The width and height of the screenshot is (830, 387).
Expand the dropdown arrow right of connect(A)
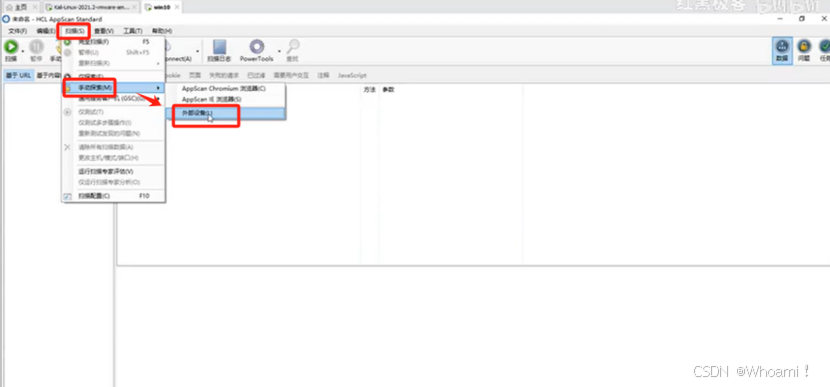tap(197, 51)
